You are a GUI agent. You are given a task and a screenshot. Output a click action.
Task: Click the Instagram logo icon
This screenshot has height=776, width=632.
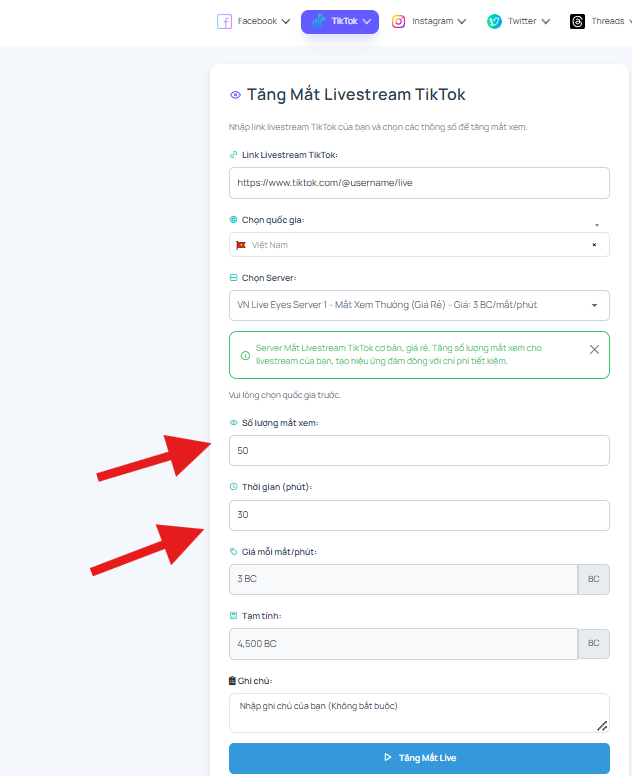(x=398, y=21)
